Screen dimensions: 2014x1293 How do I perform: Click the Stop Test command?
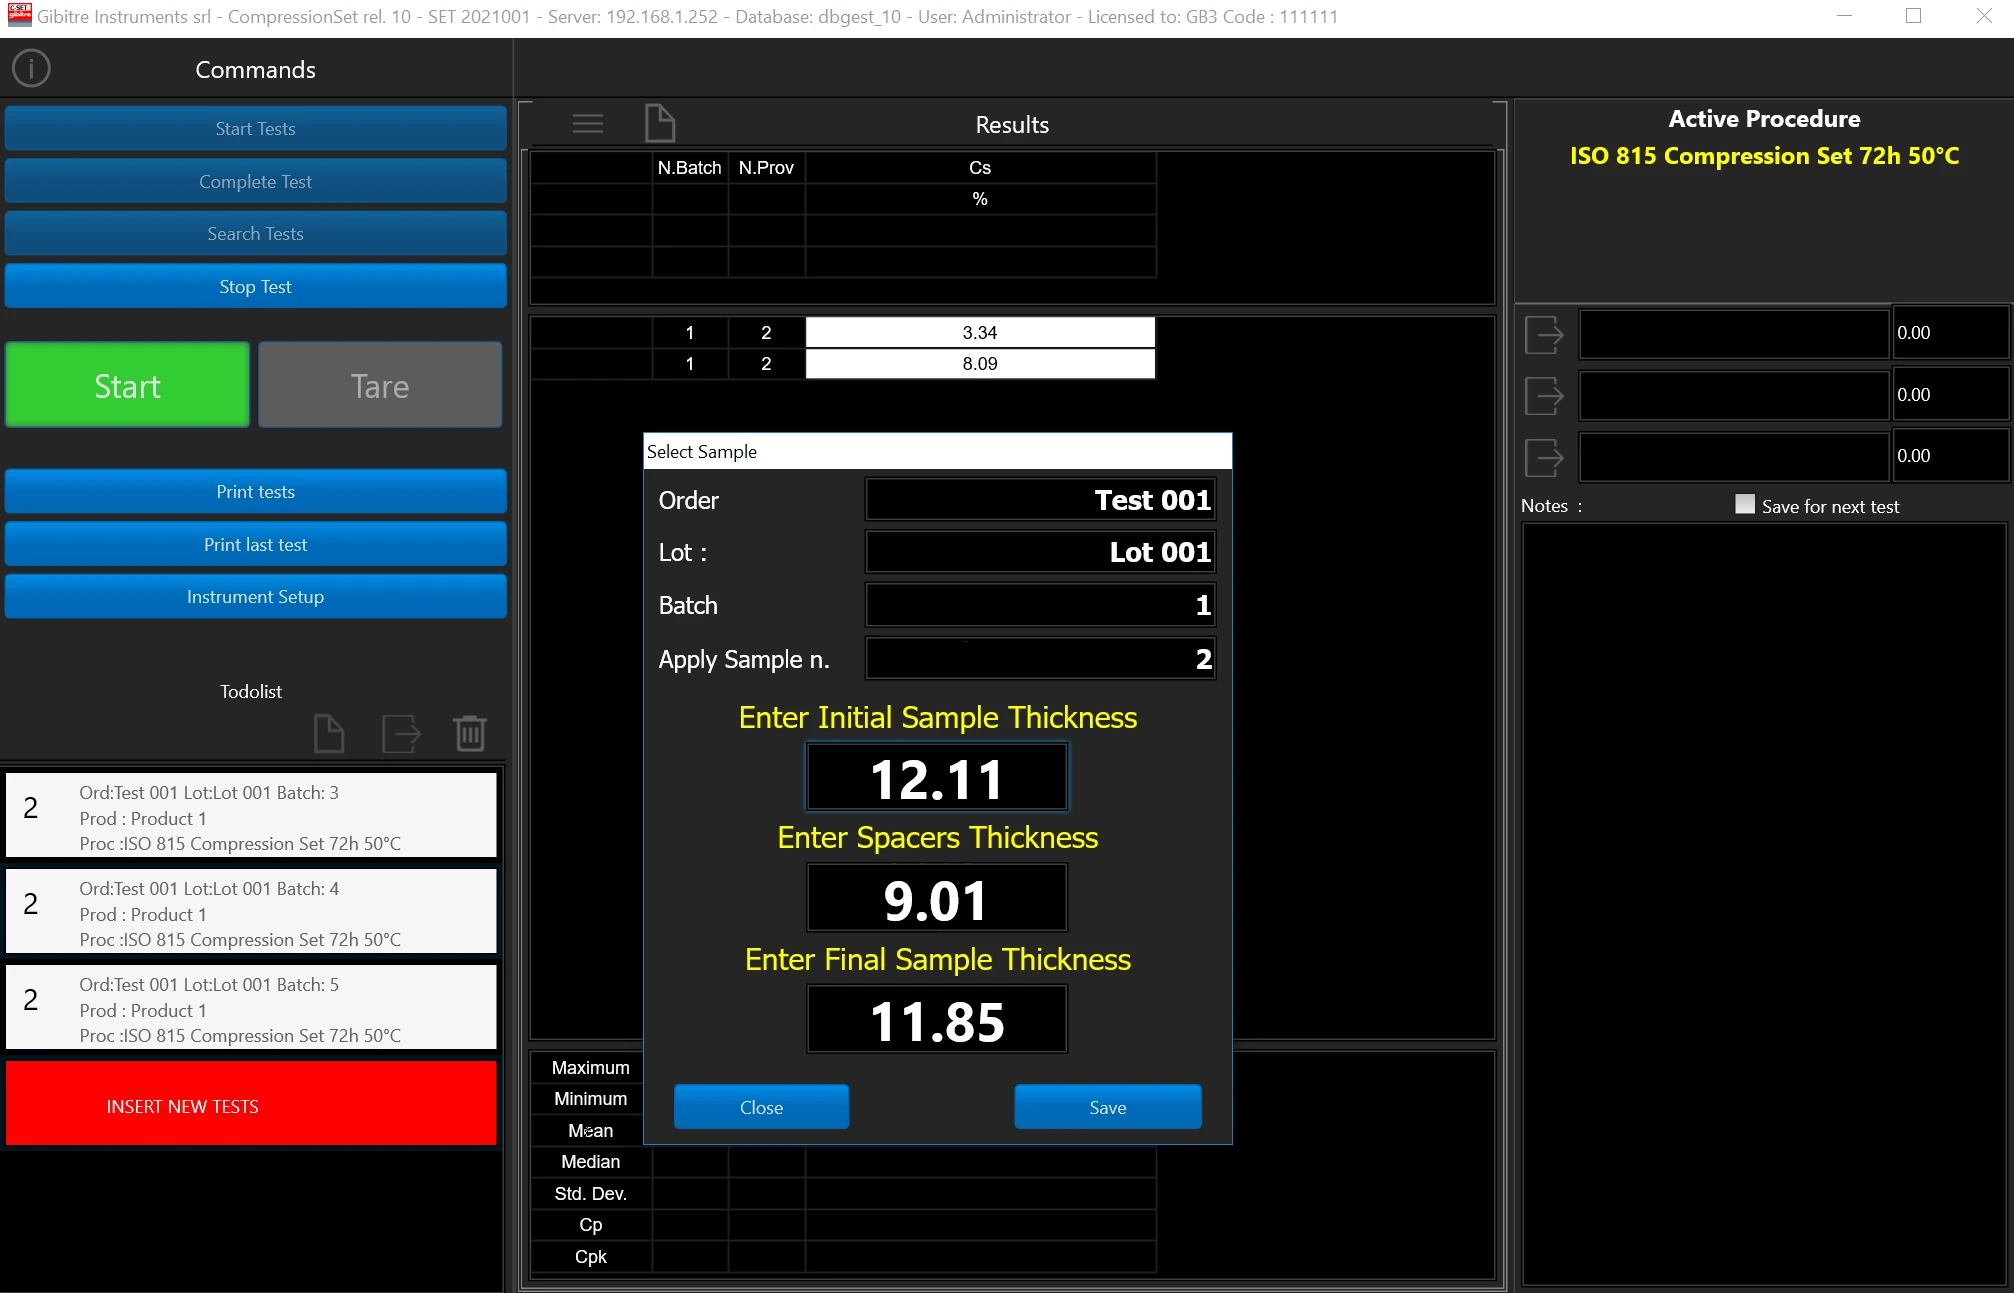255,287
